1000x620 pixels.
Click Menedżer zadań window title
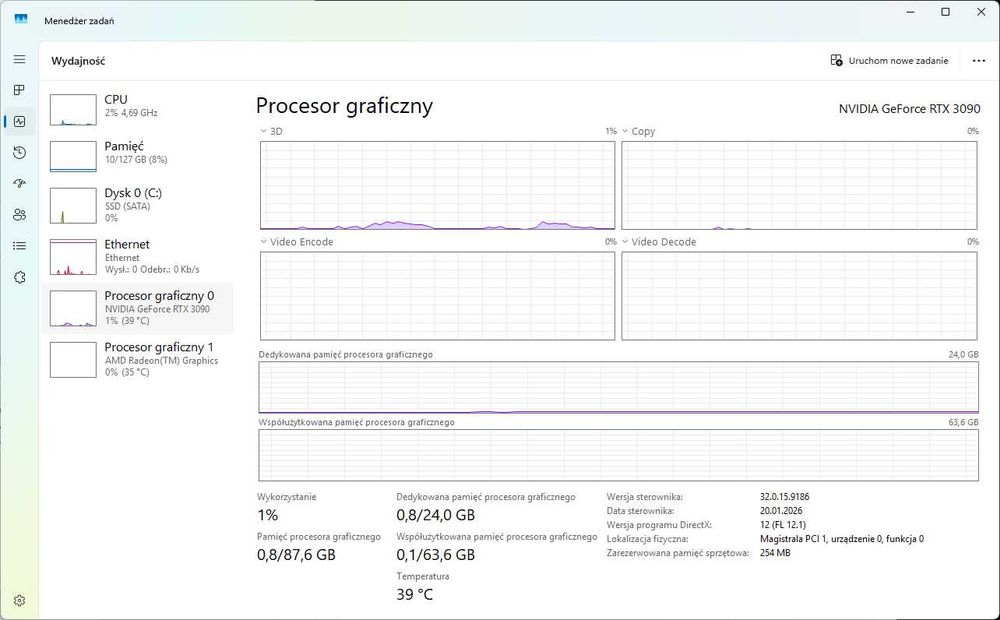(x=79, y=21)
